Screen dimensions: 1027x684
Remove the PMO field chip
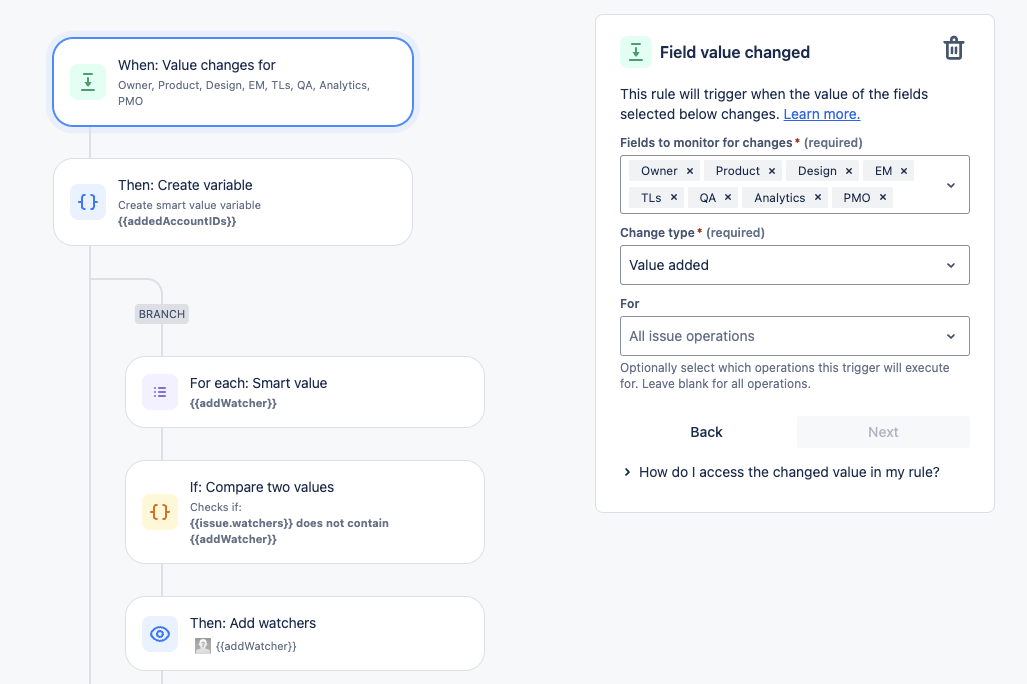tap(883, 197)
